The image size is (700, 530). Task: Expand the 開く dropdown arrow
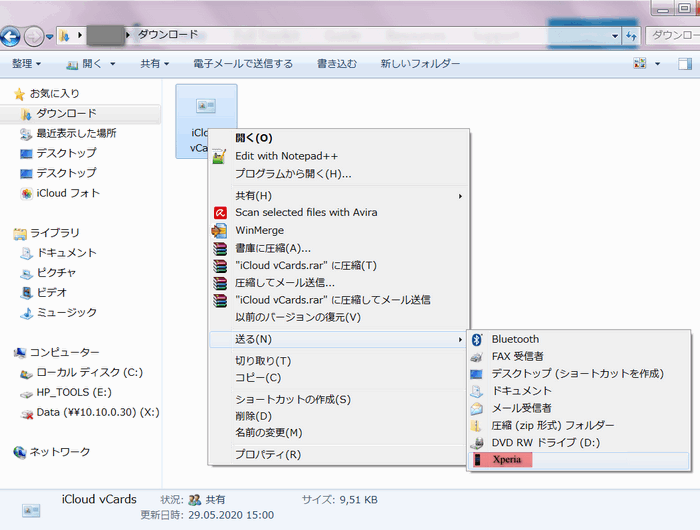pyautogui.click(x=112, y=64)
